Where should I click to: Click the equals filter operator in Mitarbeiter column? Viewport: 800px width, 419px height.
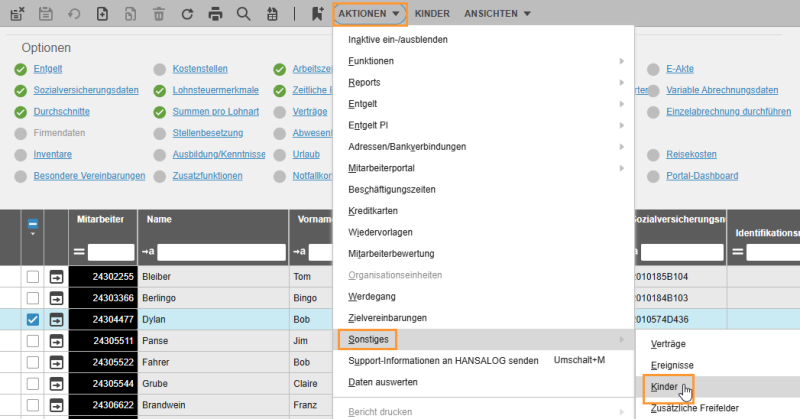point(79,252)
